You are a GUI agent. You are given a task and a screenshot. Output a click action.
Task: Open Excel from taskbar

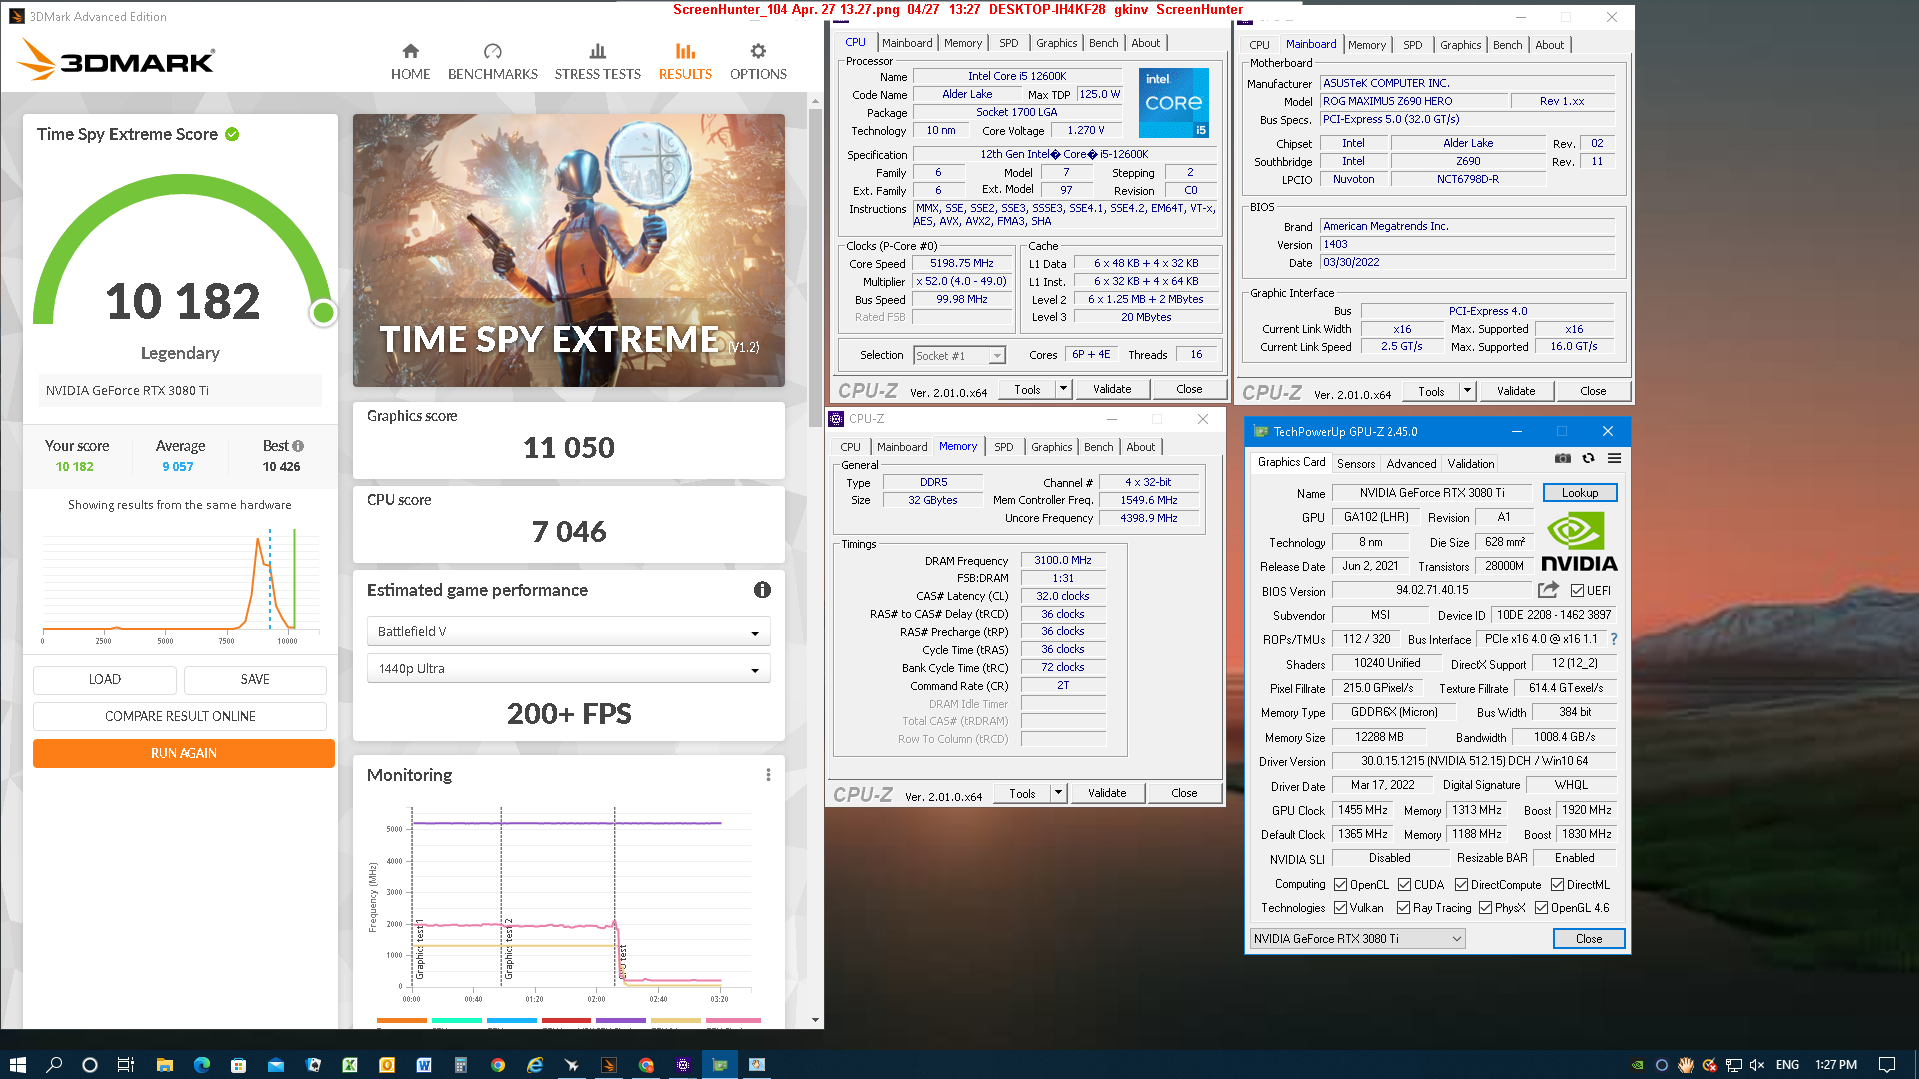(350, 1065)
